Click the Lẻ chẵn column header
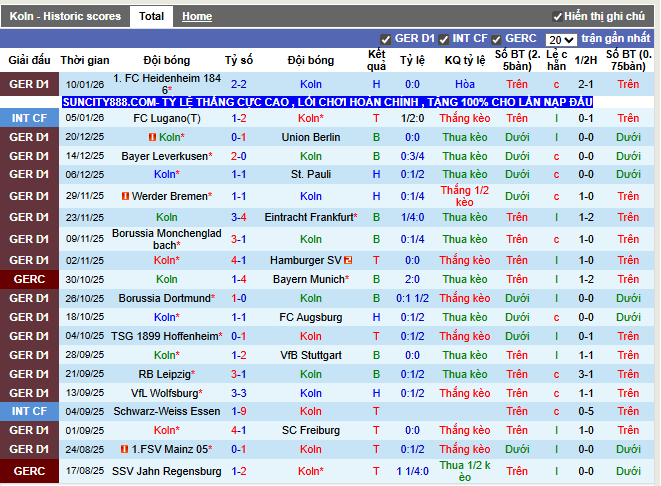Viewport: 661px width, 486px height. tap(556, 60)
